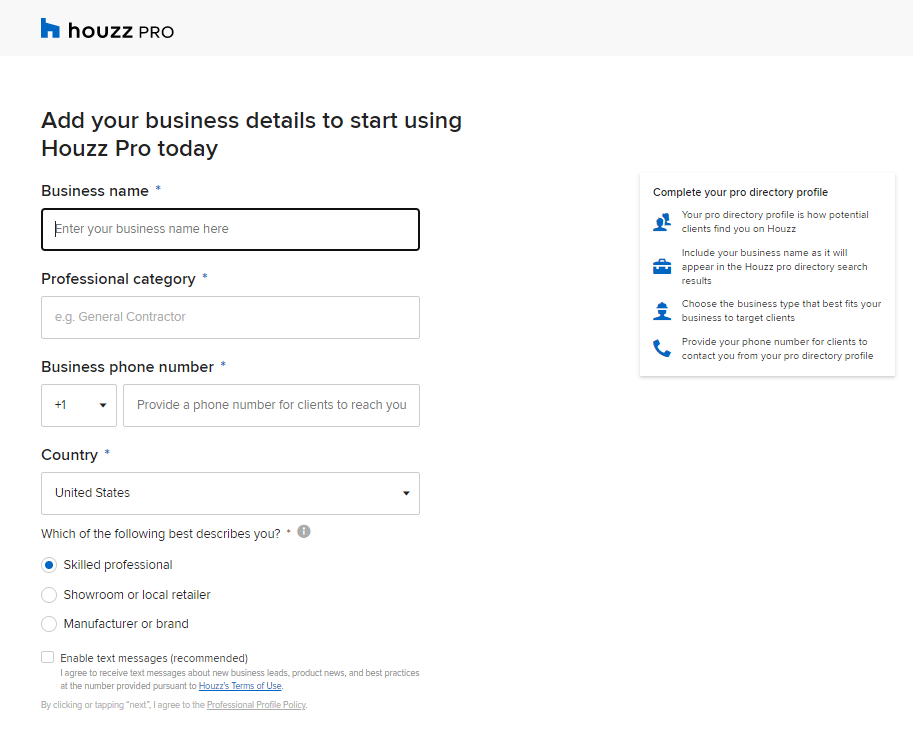Click the Houzz Pro wordmark text

point(121,31)
